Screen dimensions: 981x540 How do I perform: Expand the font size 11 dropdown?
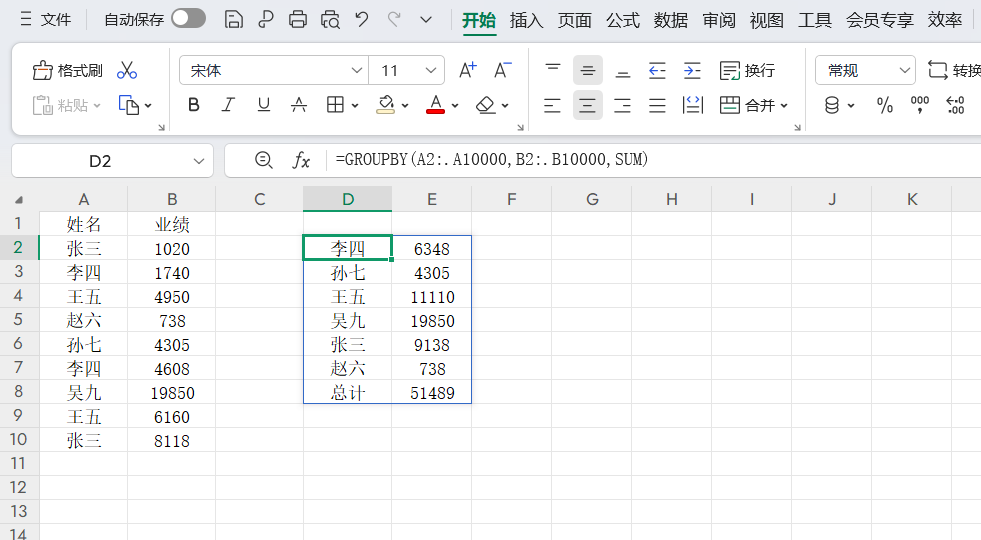coord(432,70)
